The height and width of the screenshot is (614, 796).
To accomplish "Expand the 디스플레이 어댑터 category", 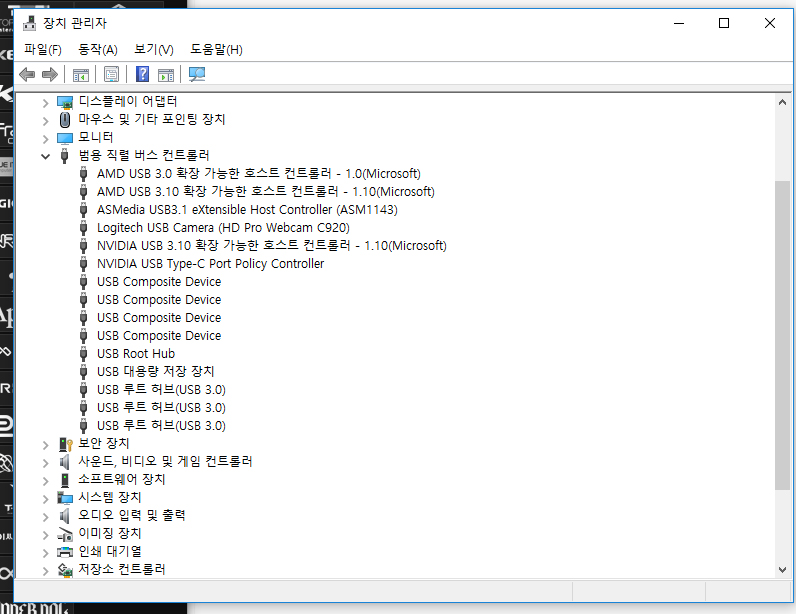I will (45, 103).
